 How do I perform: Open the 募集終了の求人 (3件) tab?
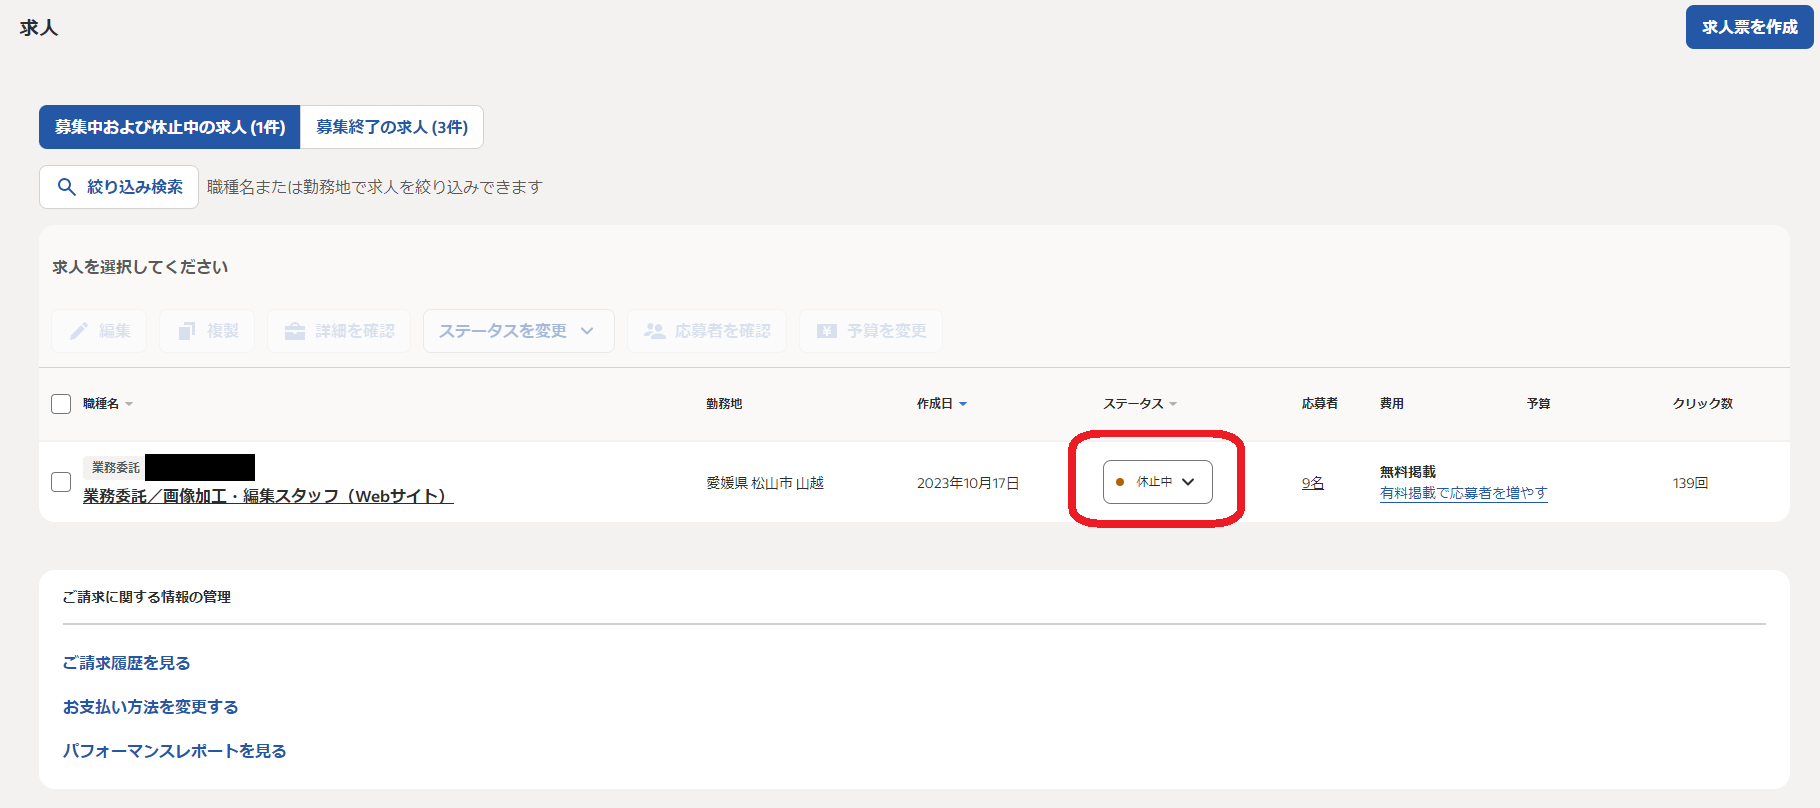pos(392,127)
